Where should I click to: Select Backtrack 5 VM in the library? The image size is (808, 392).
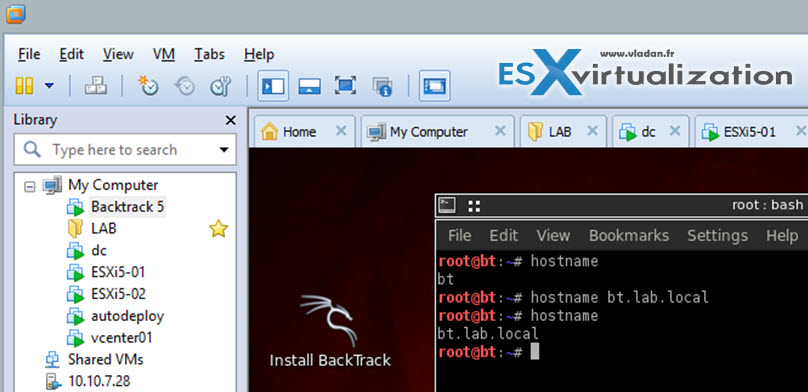(x=127, y=207)
